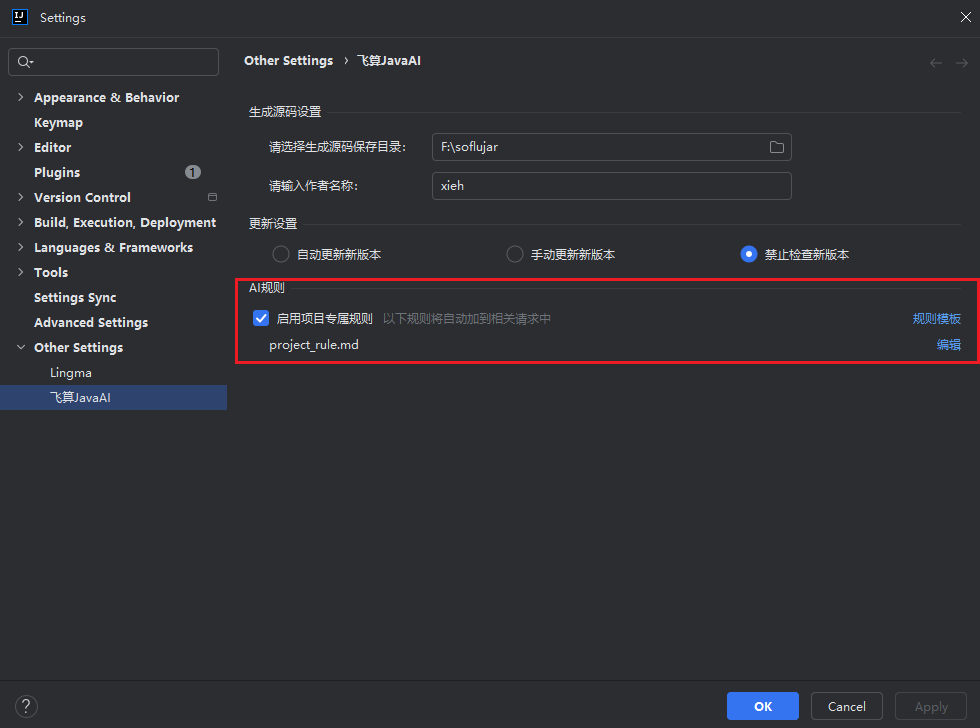The width and height of the screenshot is (980, 728).
Task: Focus the settings search input field
Action: click(x=113, y=62)
